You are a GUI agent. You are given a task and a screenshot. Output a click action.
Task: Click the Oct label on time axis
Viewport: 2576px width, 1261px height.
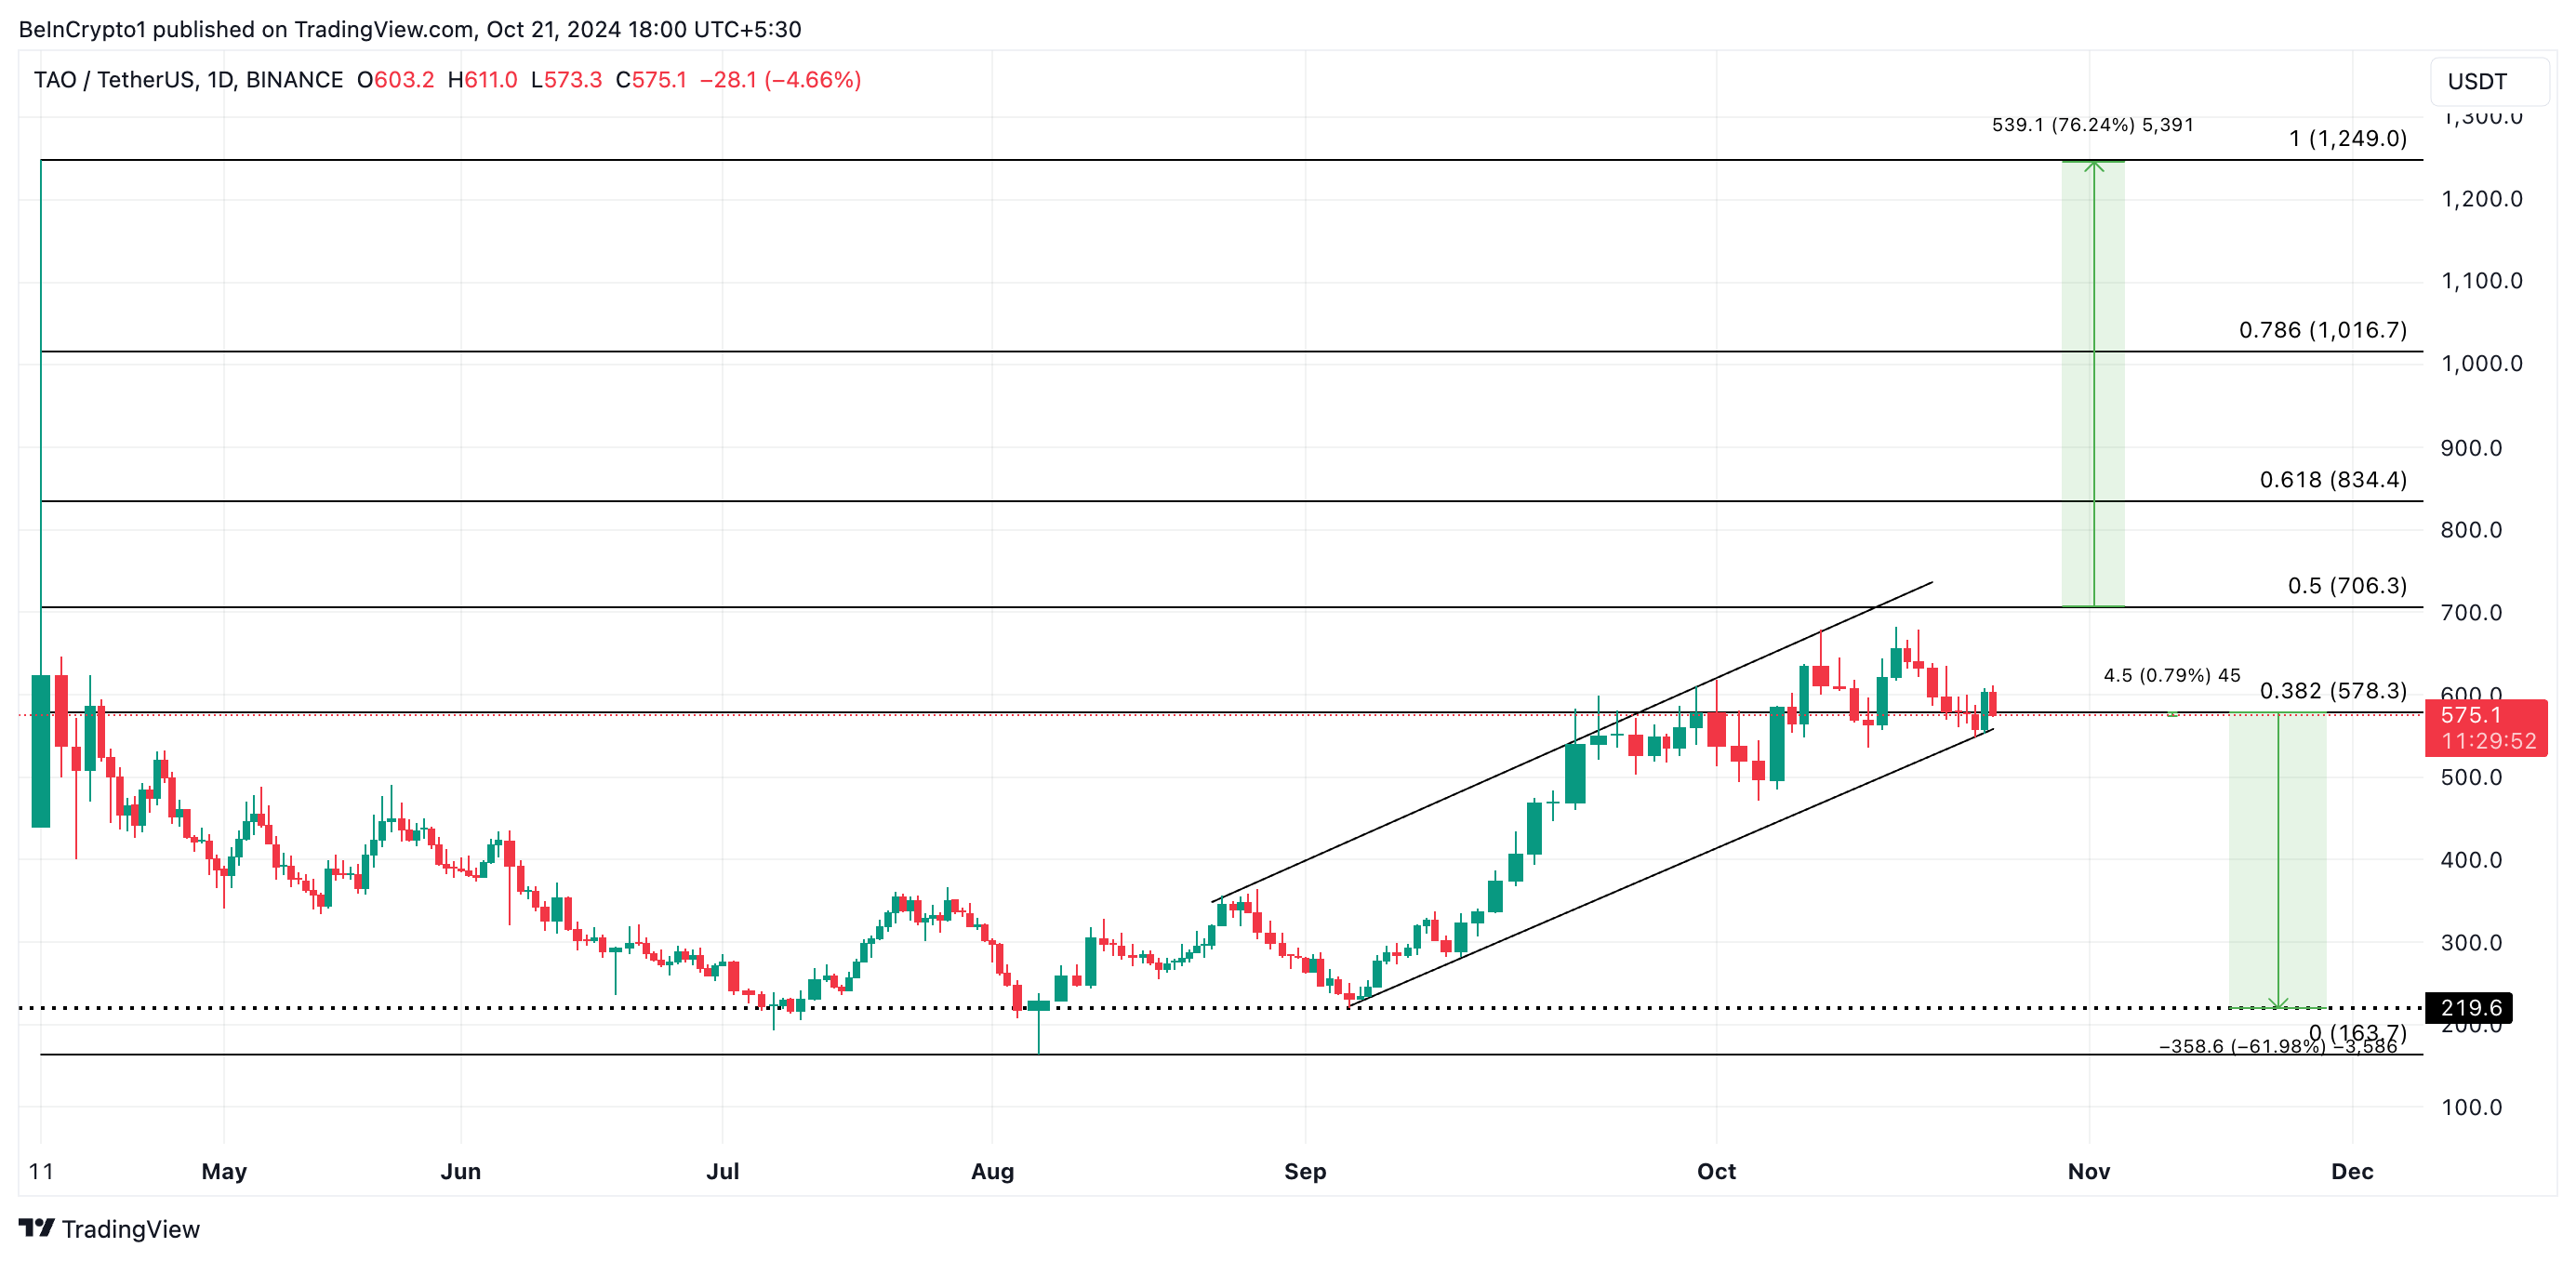coord(1716,1171)
